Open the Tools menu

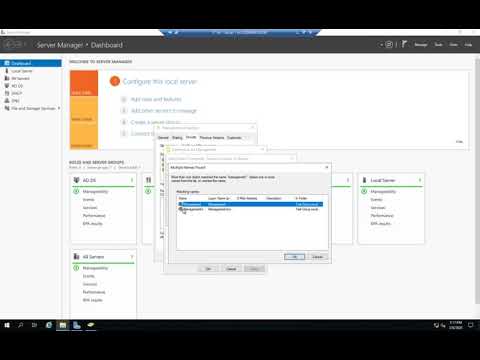[x=438, y=45]
